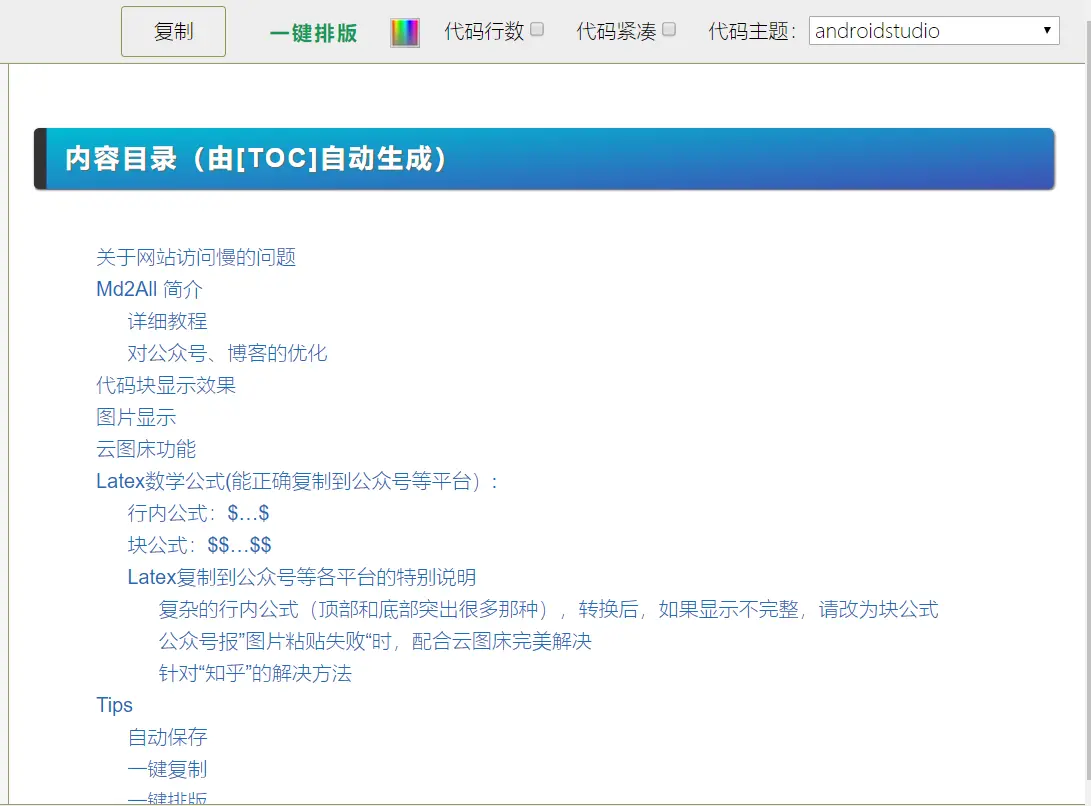1091x806 pixels.
Task: Enable the 代码紧凑 checkbox
Action: 669,29
